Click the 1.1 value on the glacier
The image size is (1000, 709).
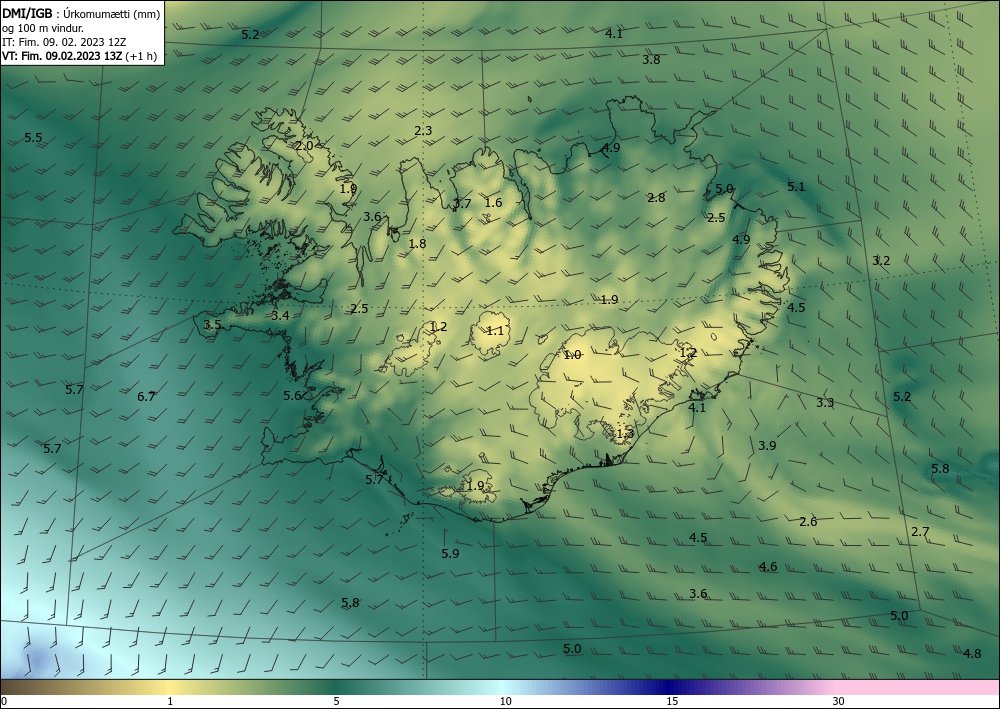click(x=495, y=330)
